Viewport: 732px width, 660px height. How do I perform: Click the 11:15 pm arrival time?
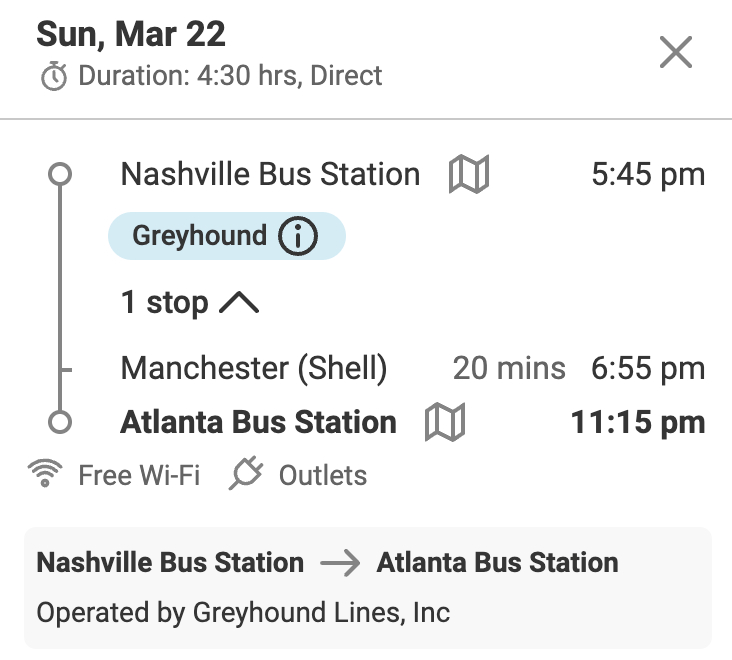coord(638,422)
